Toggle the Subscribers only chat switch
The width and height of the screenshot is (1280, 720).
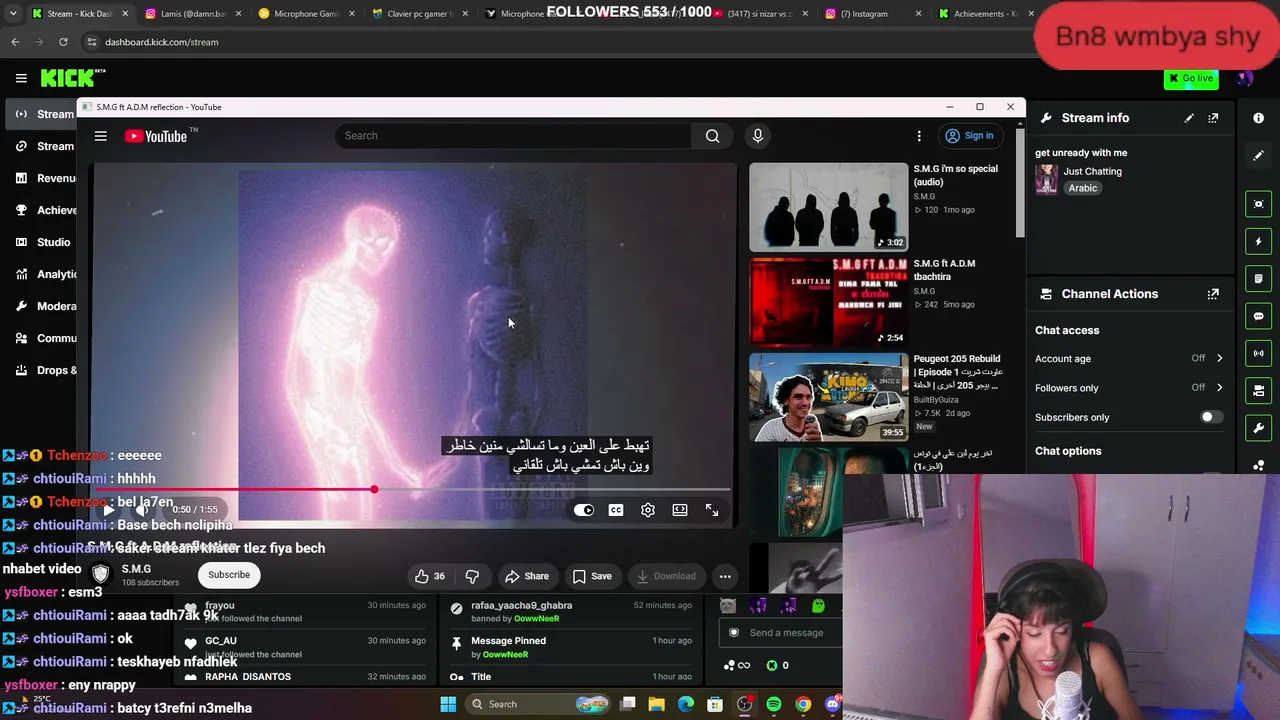1210,417
